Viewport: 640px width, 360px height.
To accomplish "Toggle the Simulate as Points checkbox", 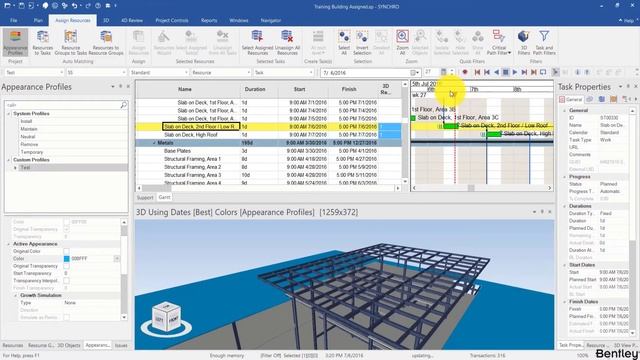I will pos(67,317).
